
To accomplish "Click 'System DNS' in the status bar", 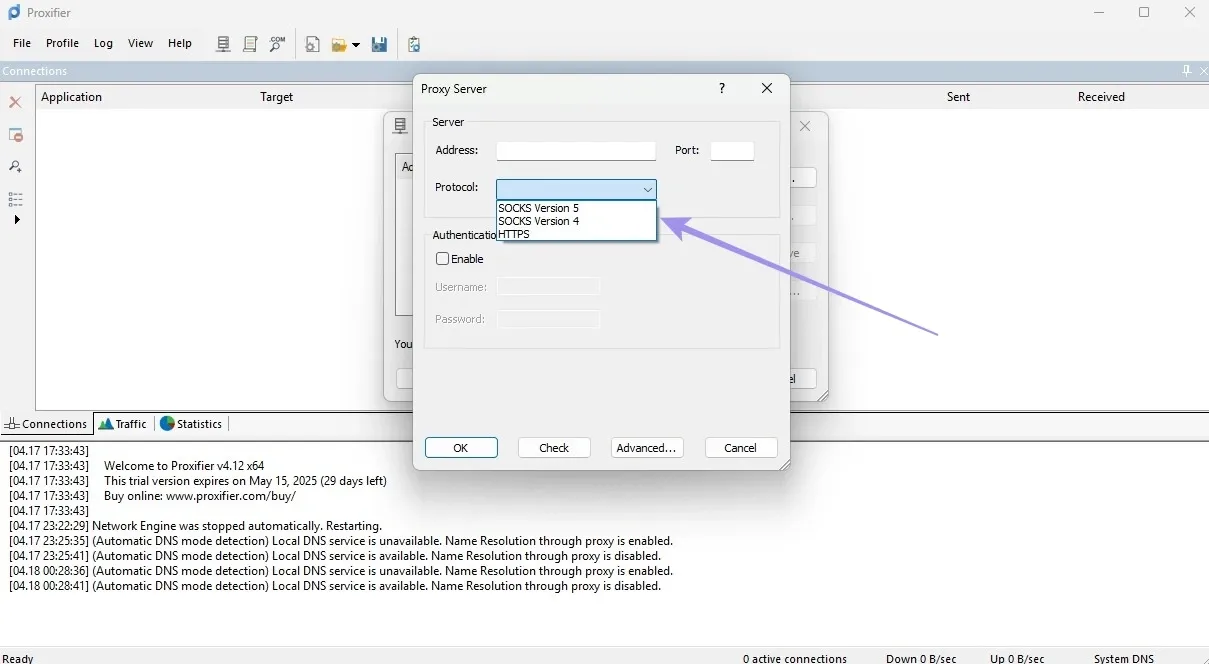I will 1124,658.
